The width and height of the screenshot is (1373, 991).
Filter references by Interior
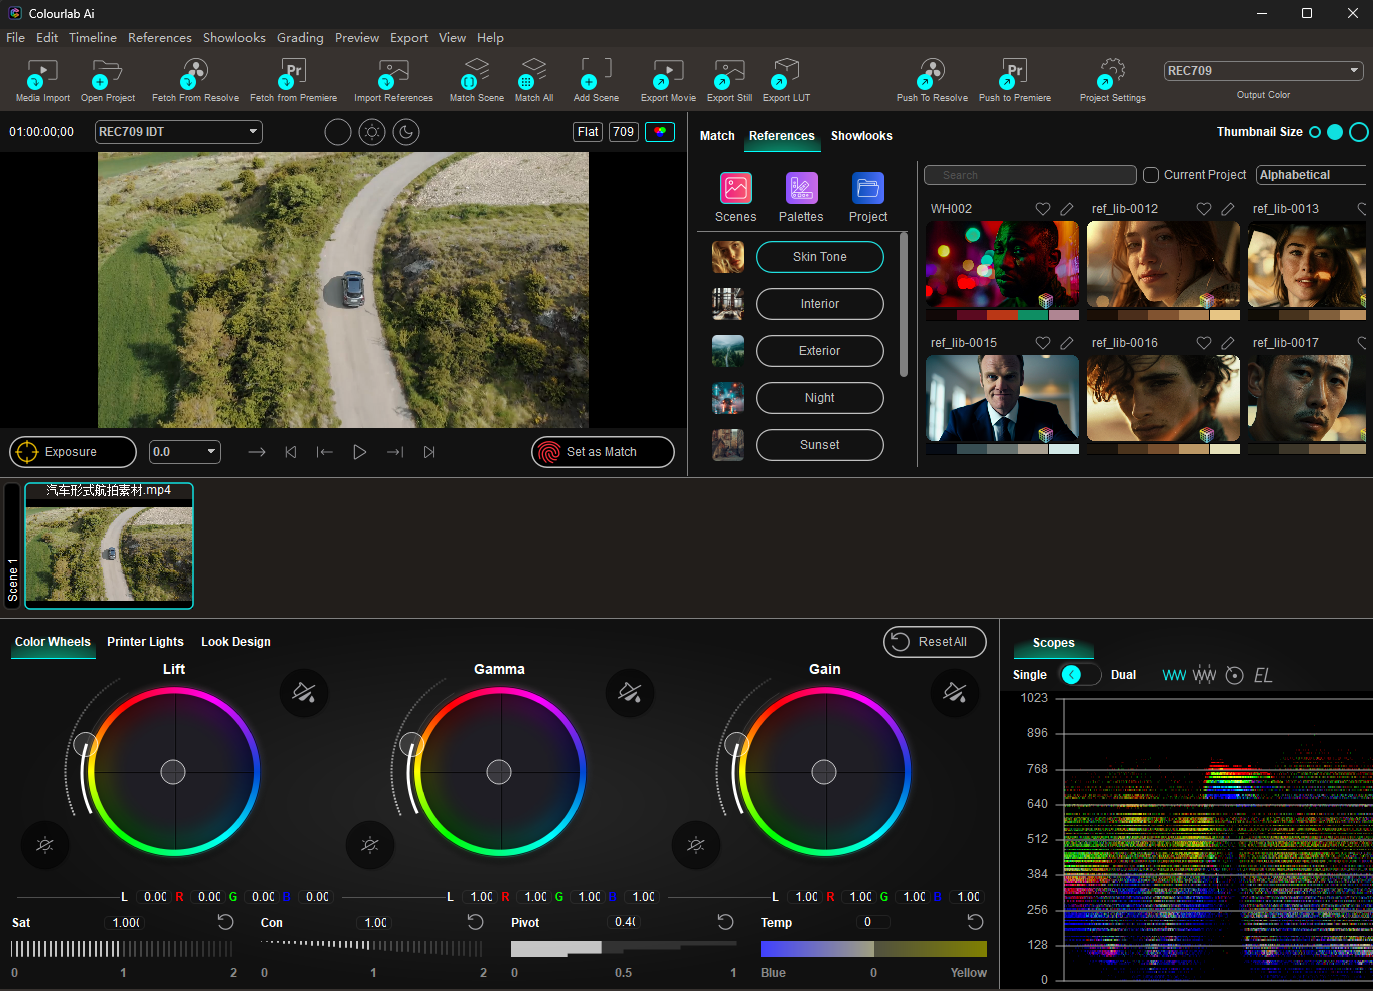point(820,304)
